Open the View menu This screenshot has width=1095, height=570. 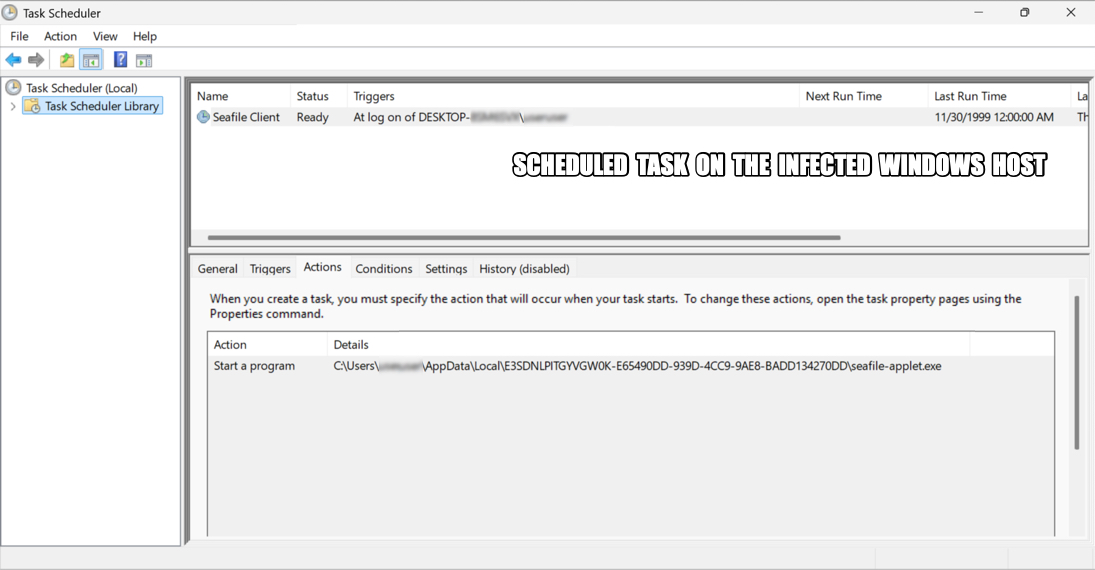[x=105, y=36]
